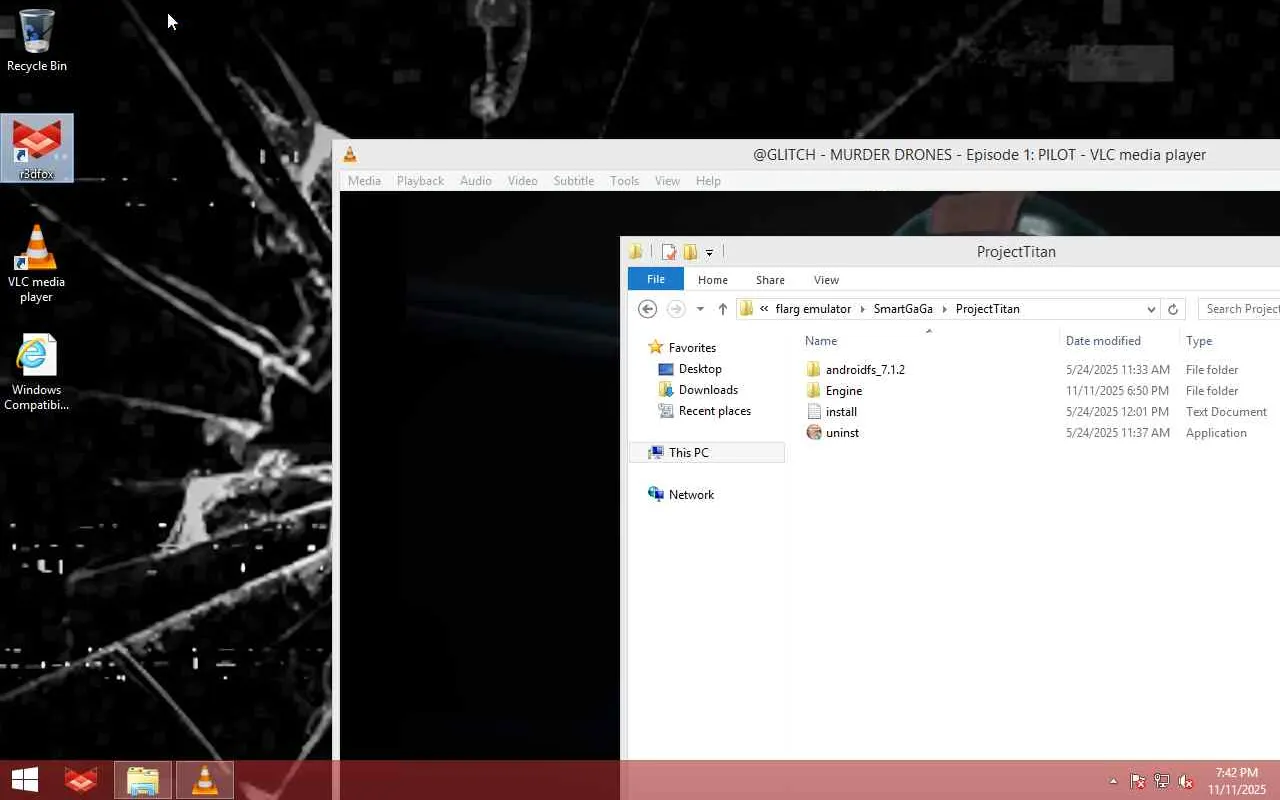Open the network icon in system tray
The image size is (1280, 800).
[x=1162, y=781]
